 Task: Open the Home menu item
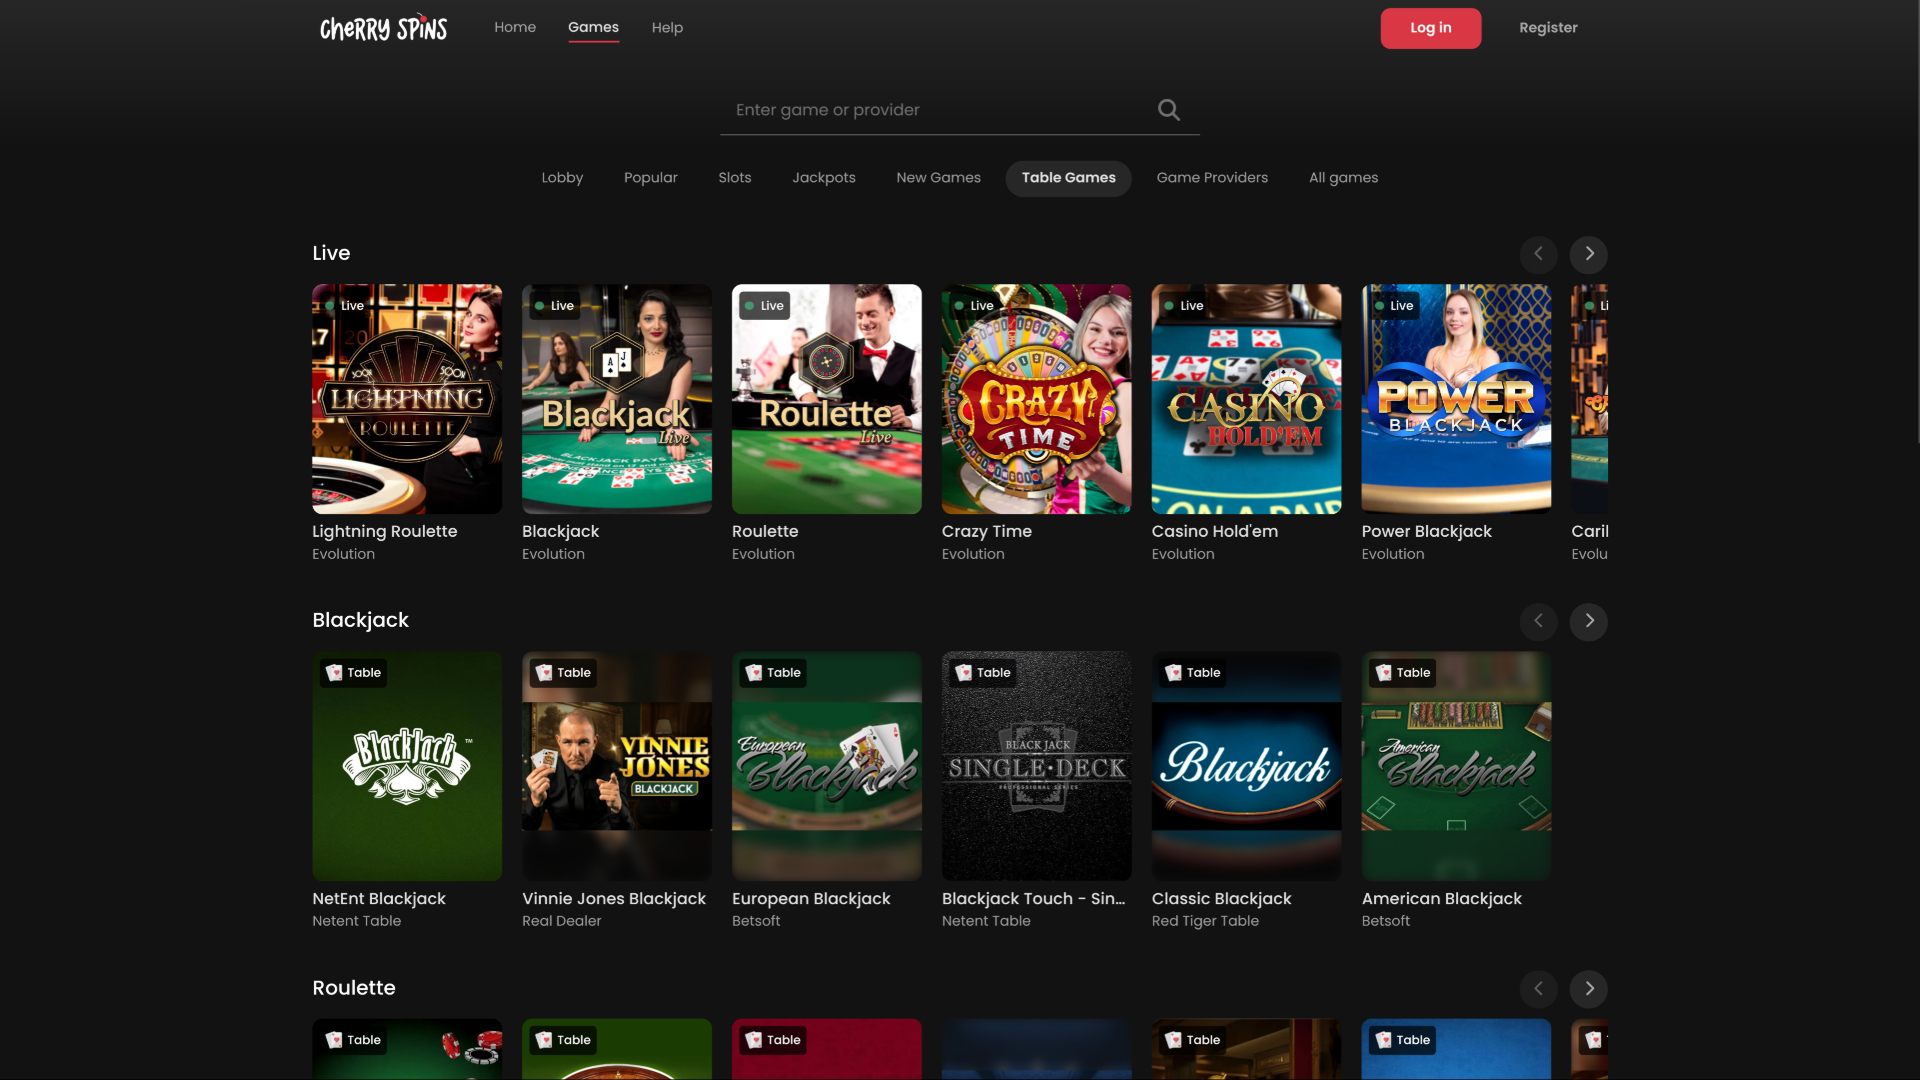(x=514, y=27)
